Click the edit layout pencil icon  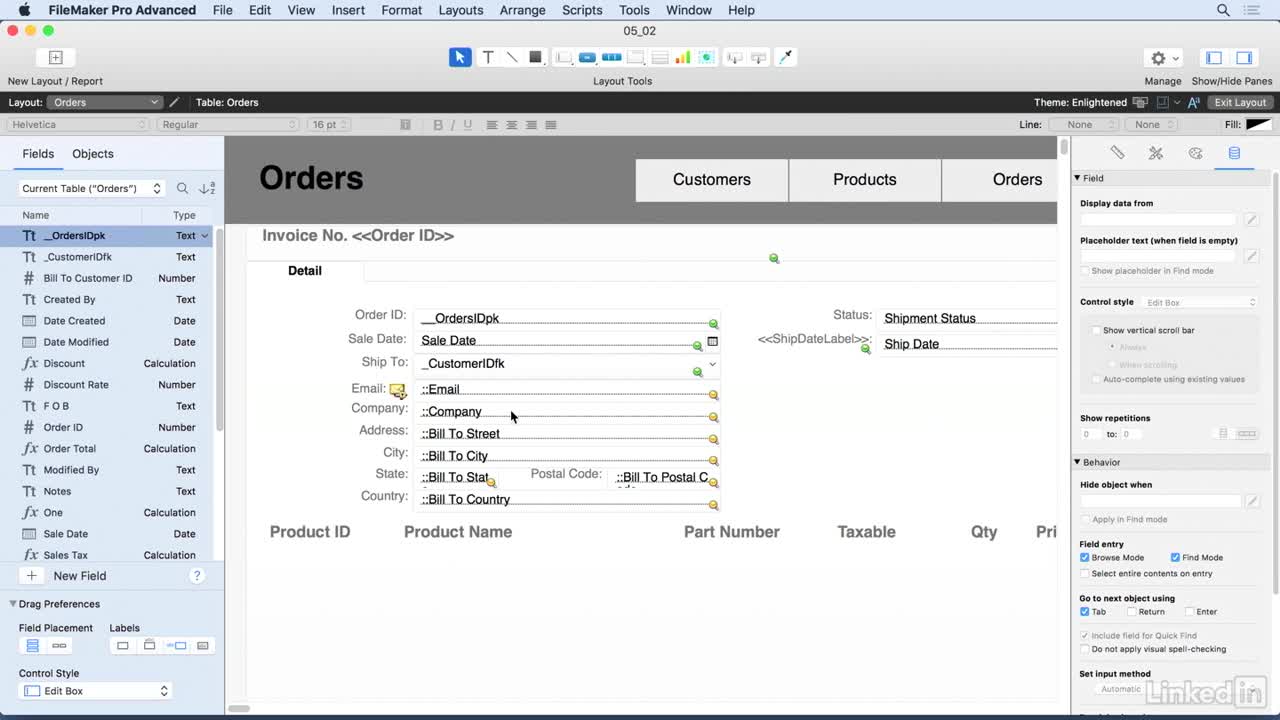(174, 102)
